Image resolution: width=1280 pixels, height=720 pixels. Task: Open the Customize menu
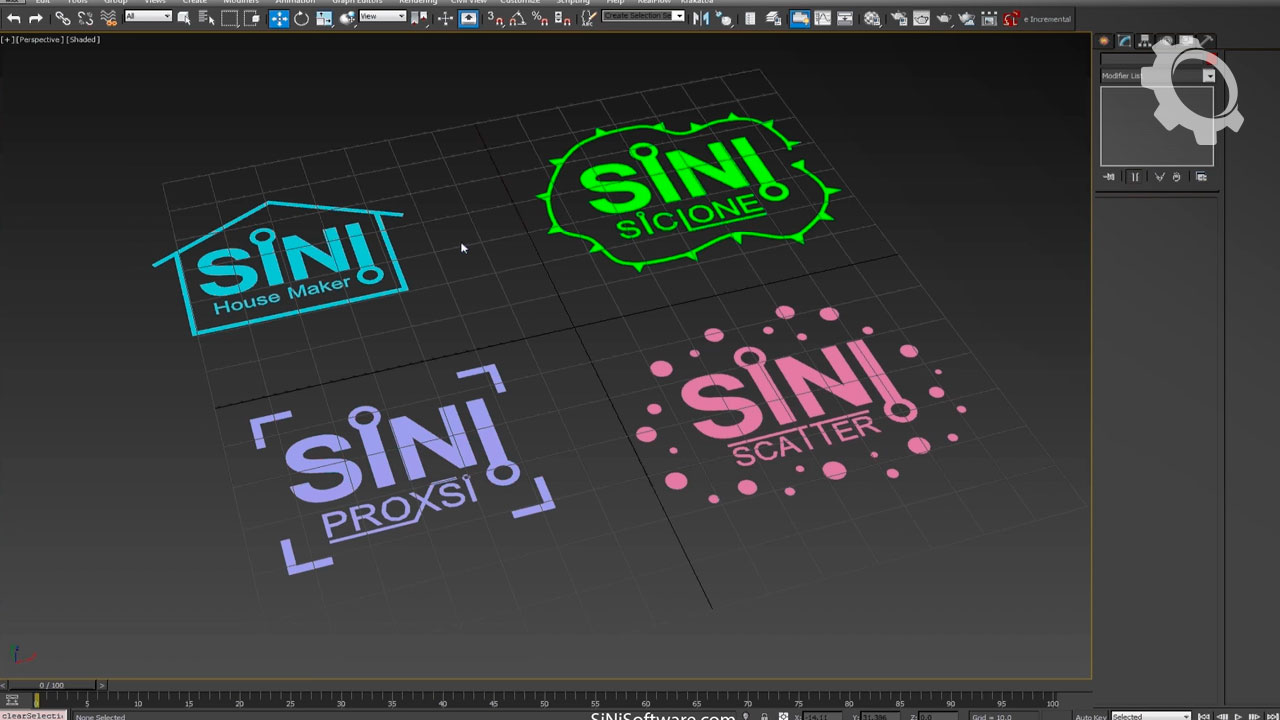click(519, 3)
